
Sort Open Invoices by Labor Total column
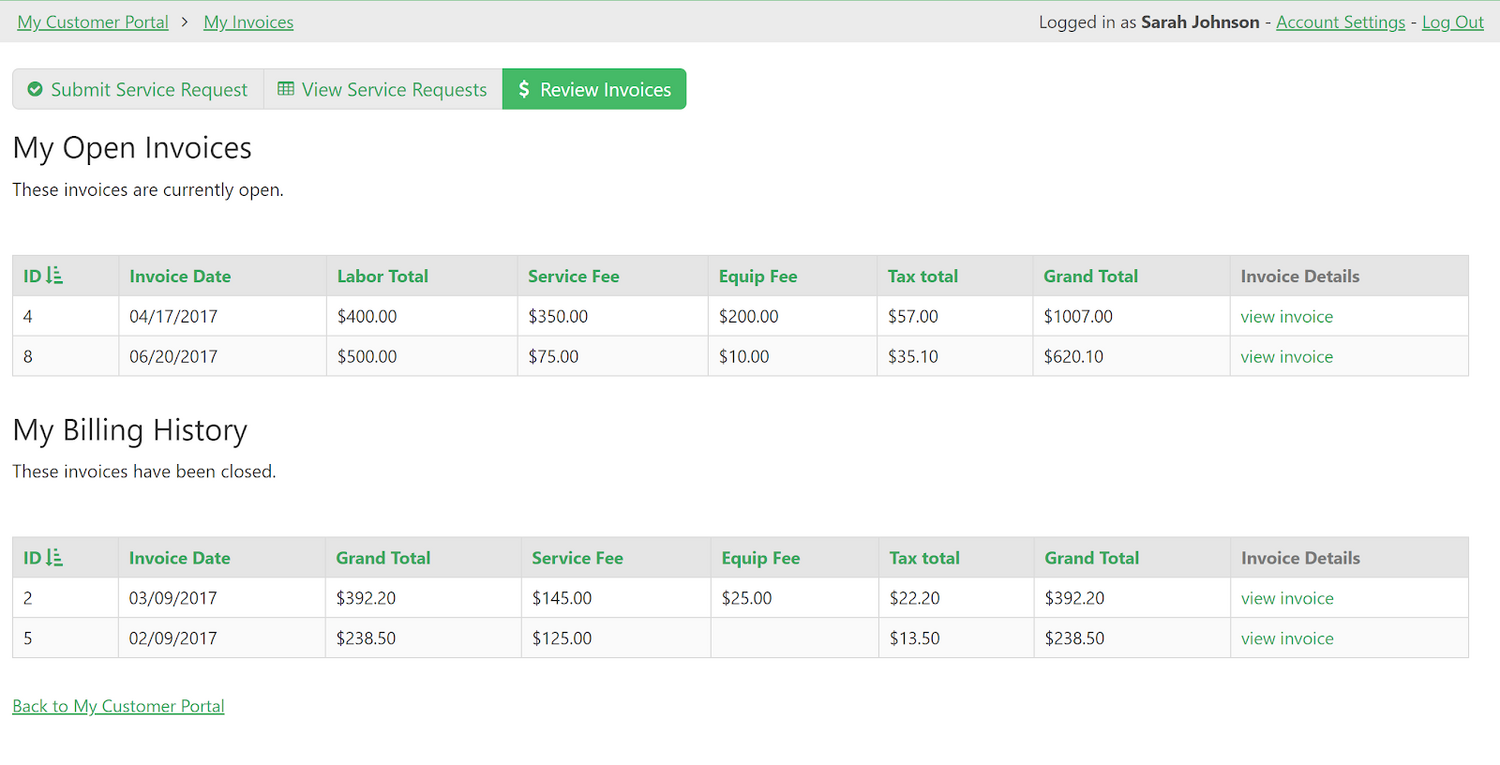(382, 276)
